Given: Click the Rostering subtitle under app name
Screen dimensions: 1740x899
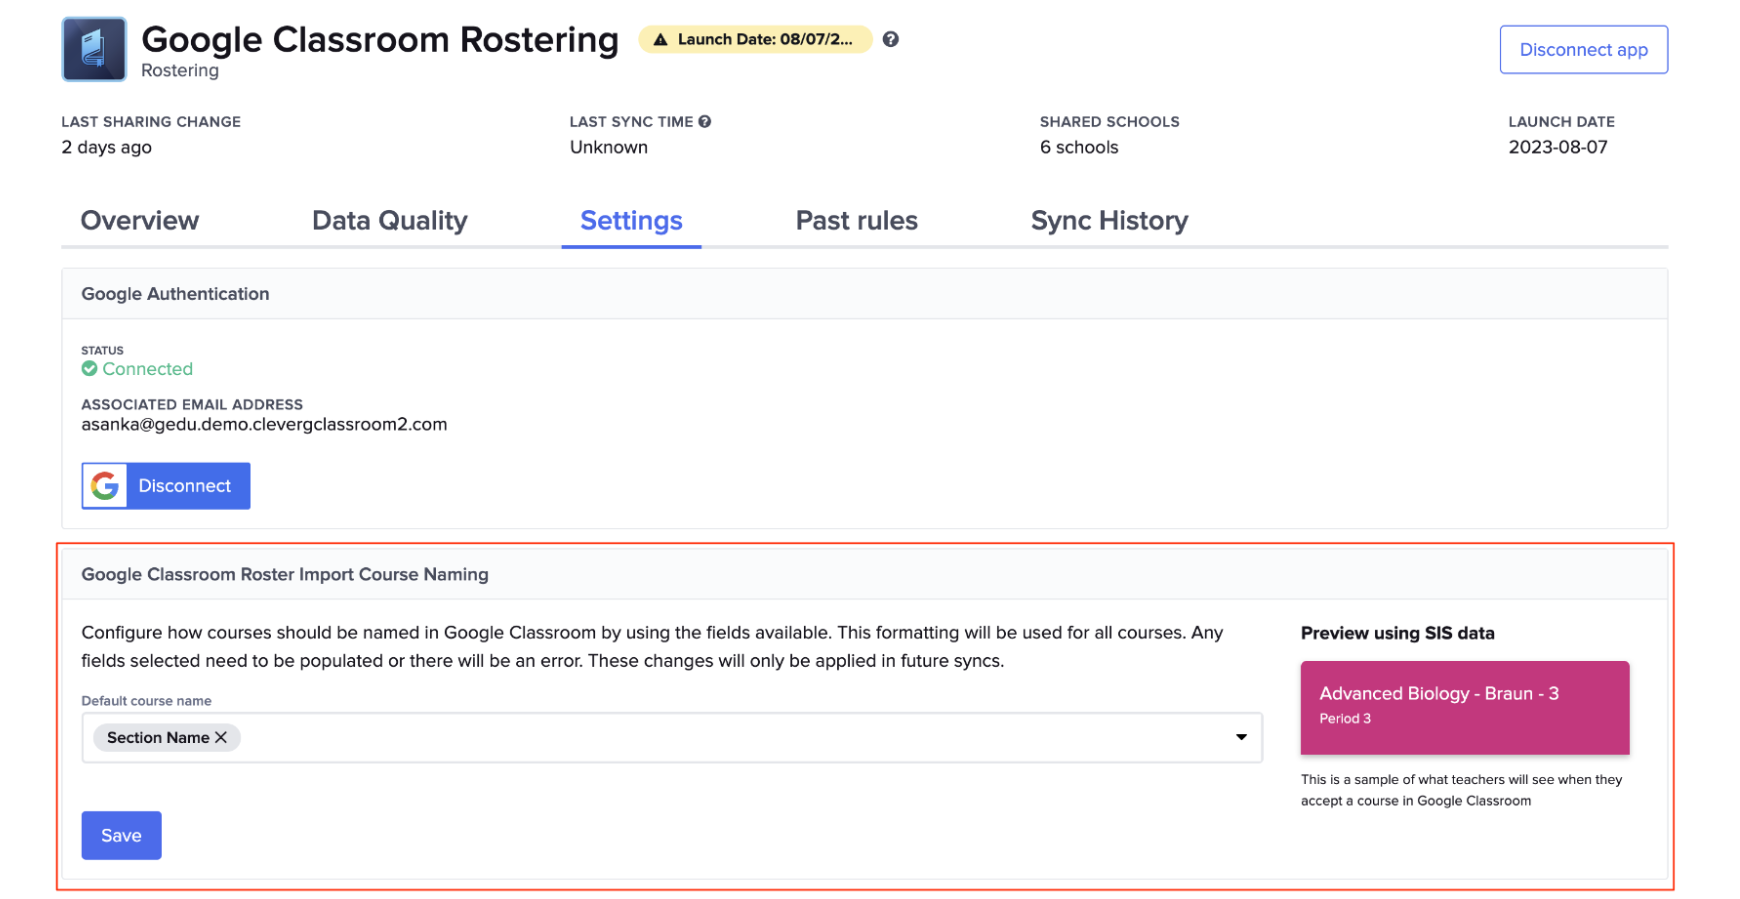Looking at the screenshot, I should point(180,70).
